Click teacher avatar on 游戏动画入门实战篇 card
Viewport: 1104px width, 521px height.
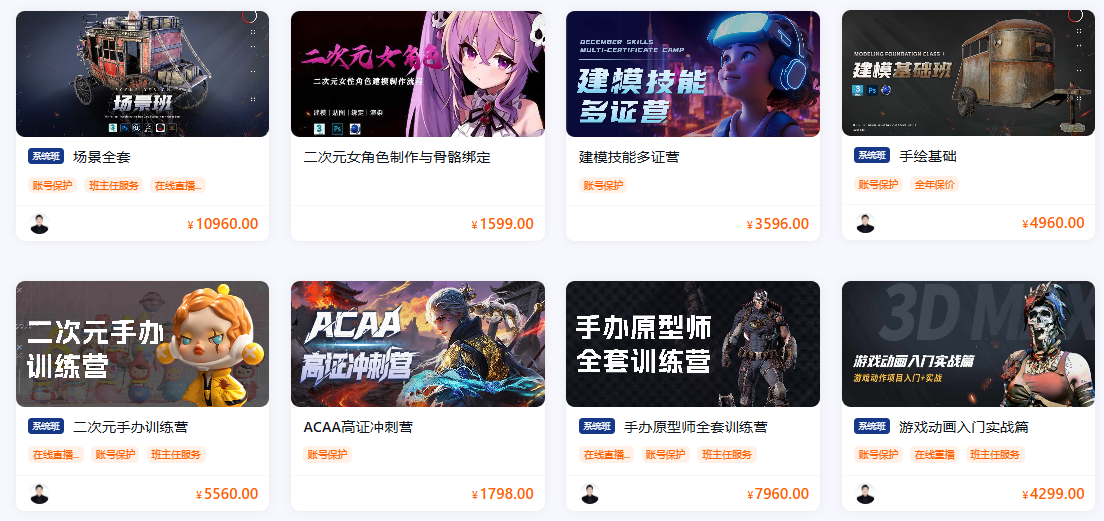tap(865, 494)
